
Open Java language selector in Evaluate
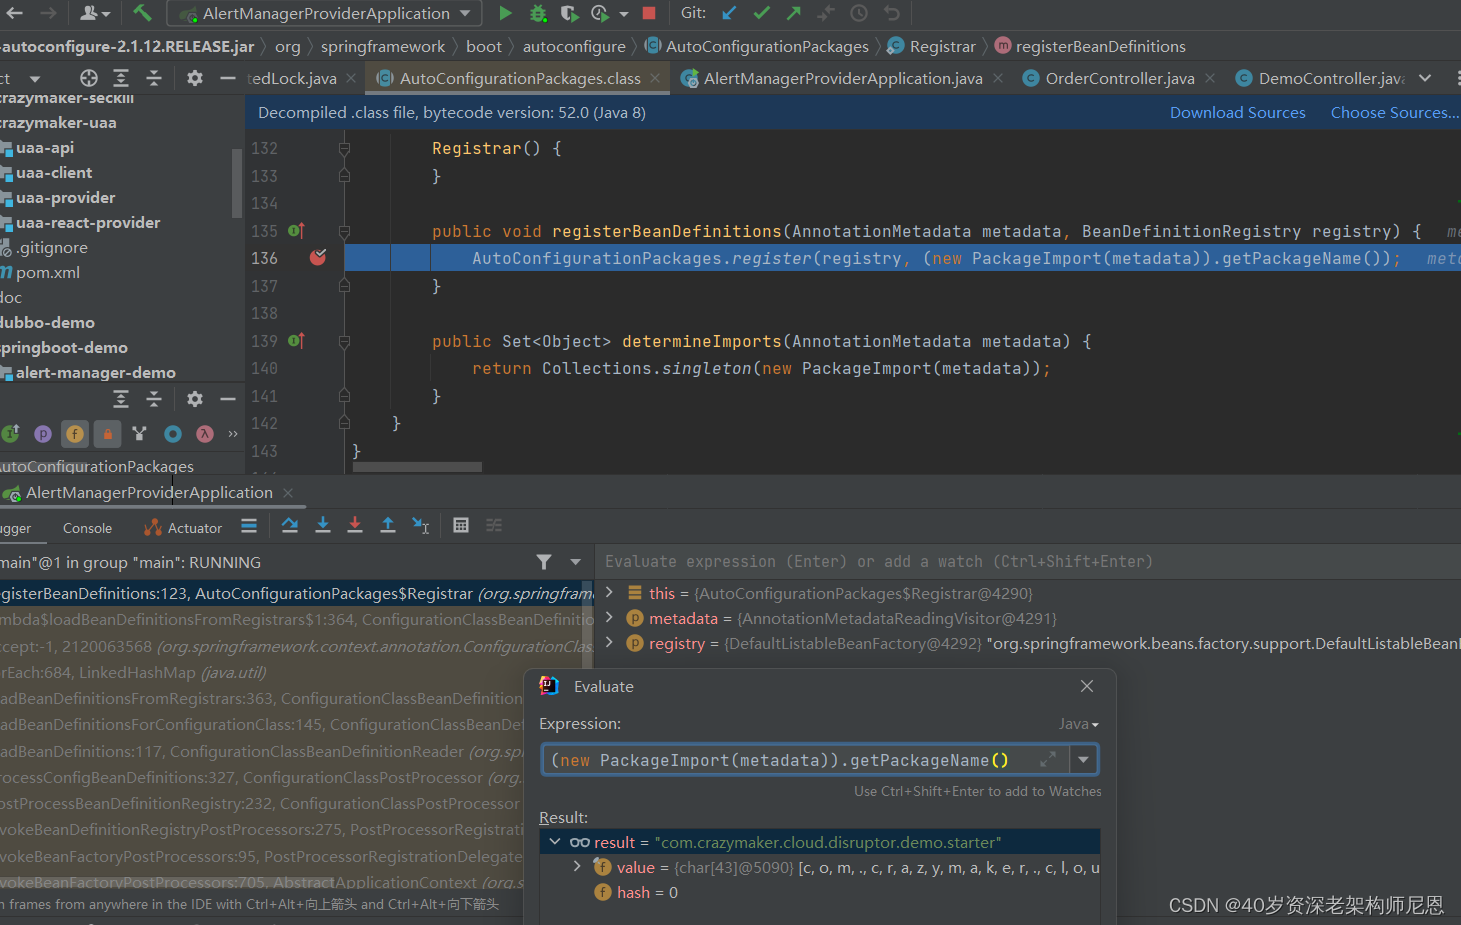point(1079,724)
